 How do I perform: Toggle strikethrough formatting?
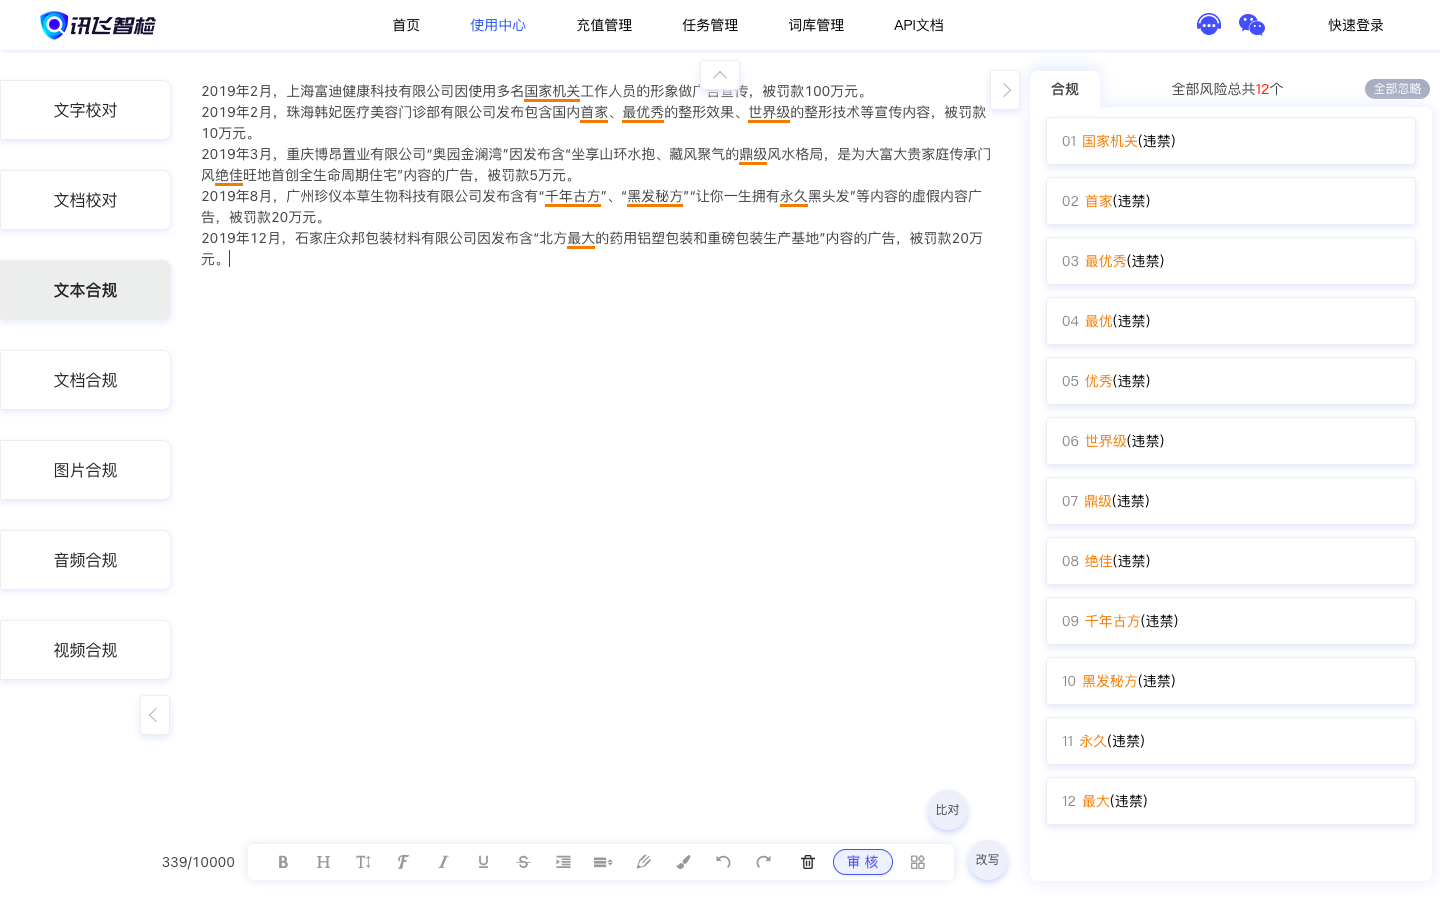(x=523, y=862)
